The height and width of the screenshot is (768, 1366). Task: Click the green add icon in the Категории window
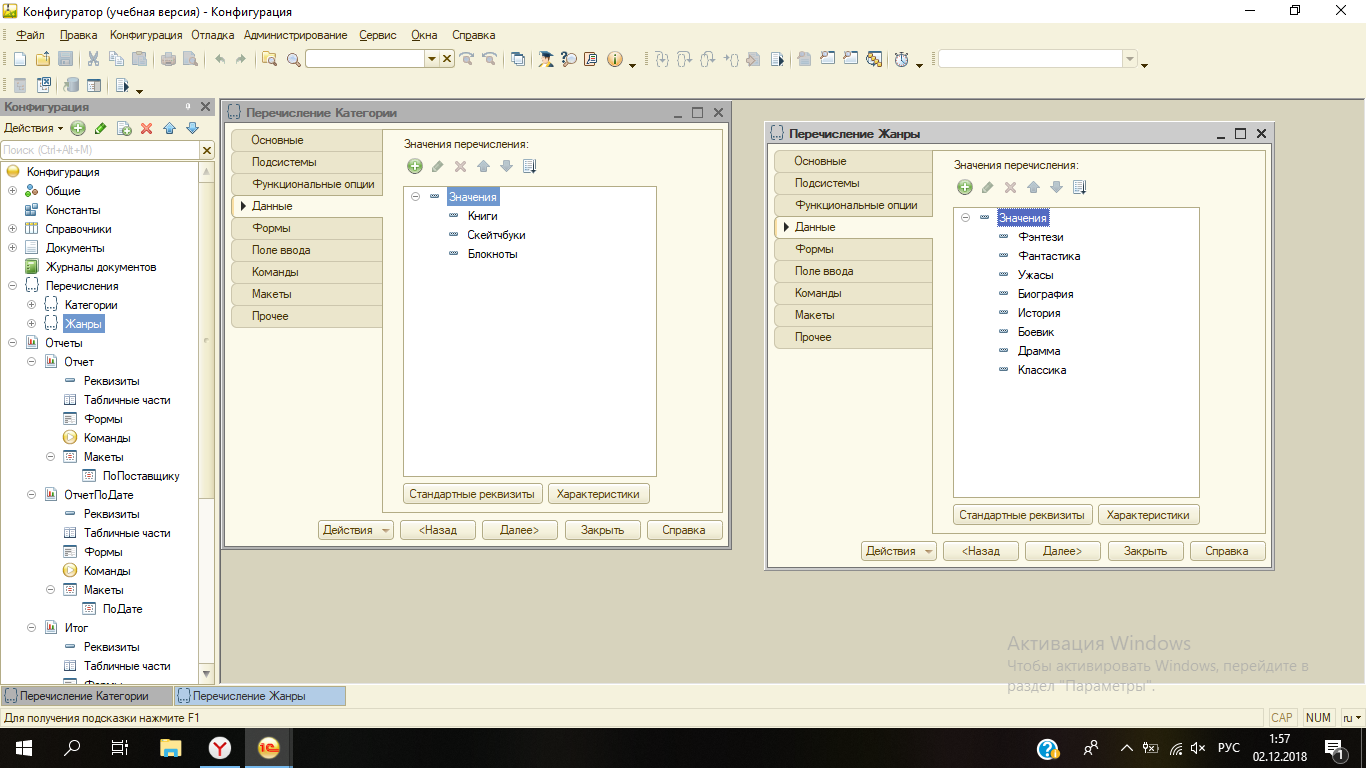pyautogui.click(x=415, y=166)
